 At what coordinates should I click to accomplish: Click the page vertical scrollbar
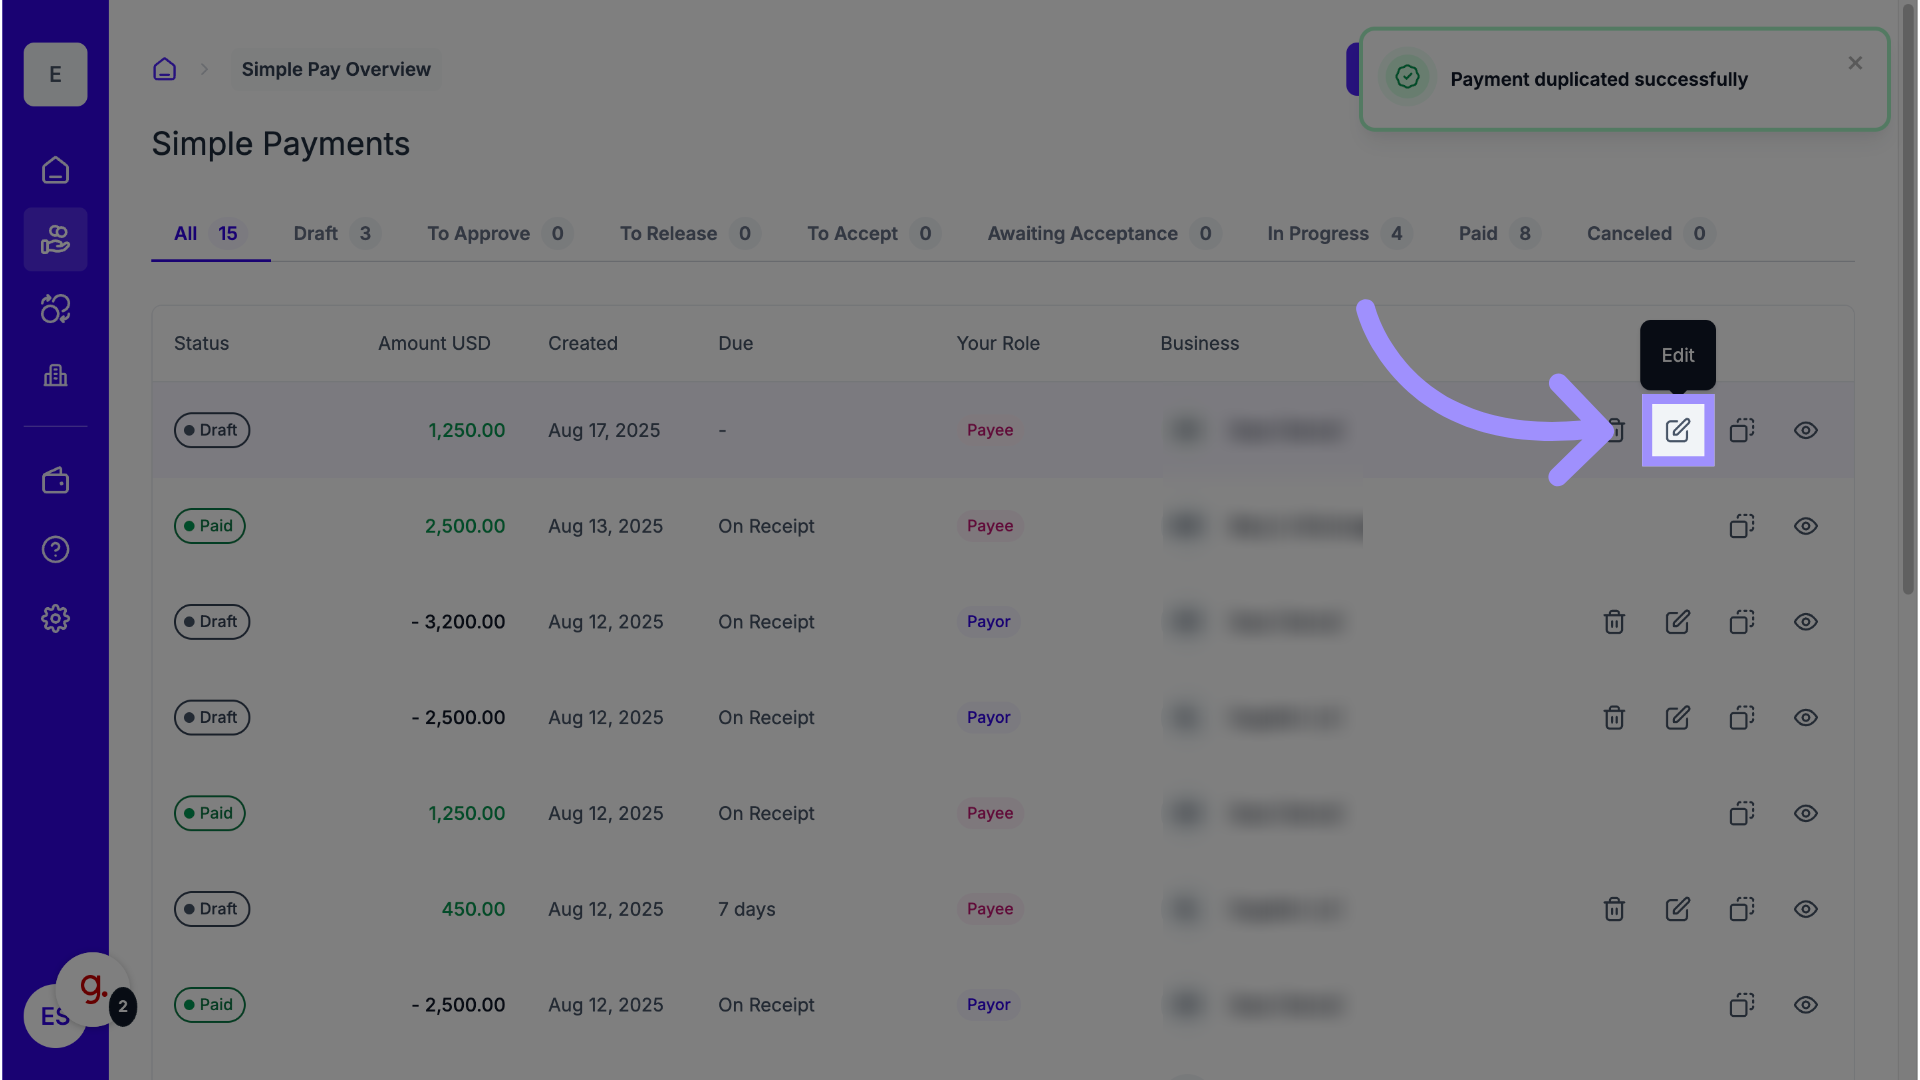coord(1908,300)
